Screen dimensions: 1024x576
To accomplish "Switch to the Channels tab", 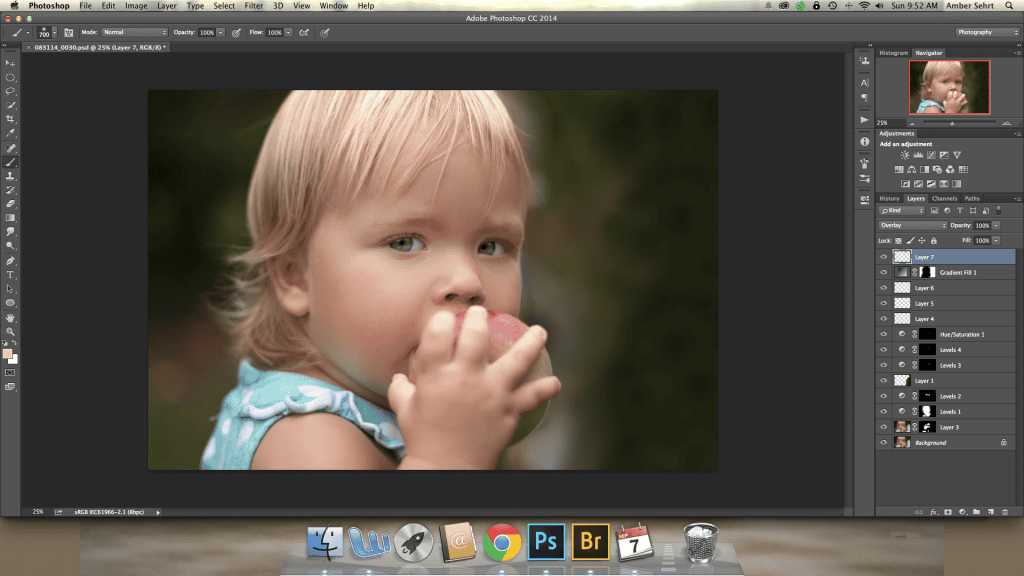I will 945,199.
